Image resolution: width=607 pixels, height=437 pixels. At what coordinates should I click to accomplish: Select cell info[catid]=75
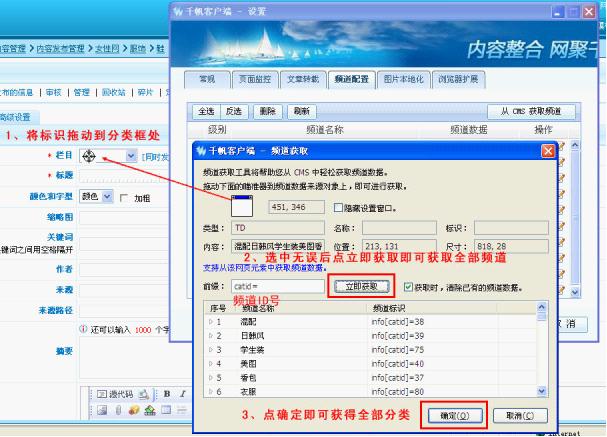pyautogui.click(x=398, y=350)
